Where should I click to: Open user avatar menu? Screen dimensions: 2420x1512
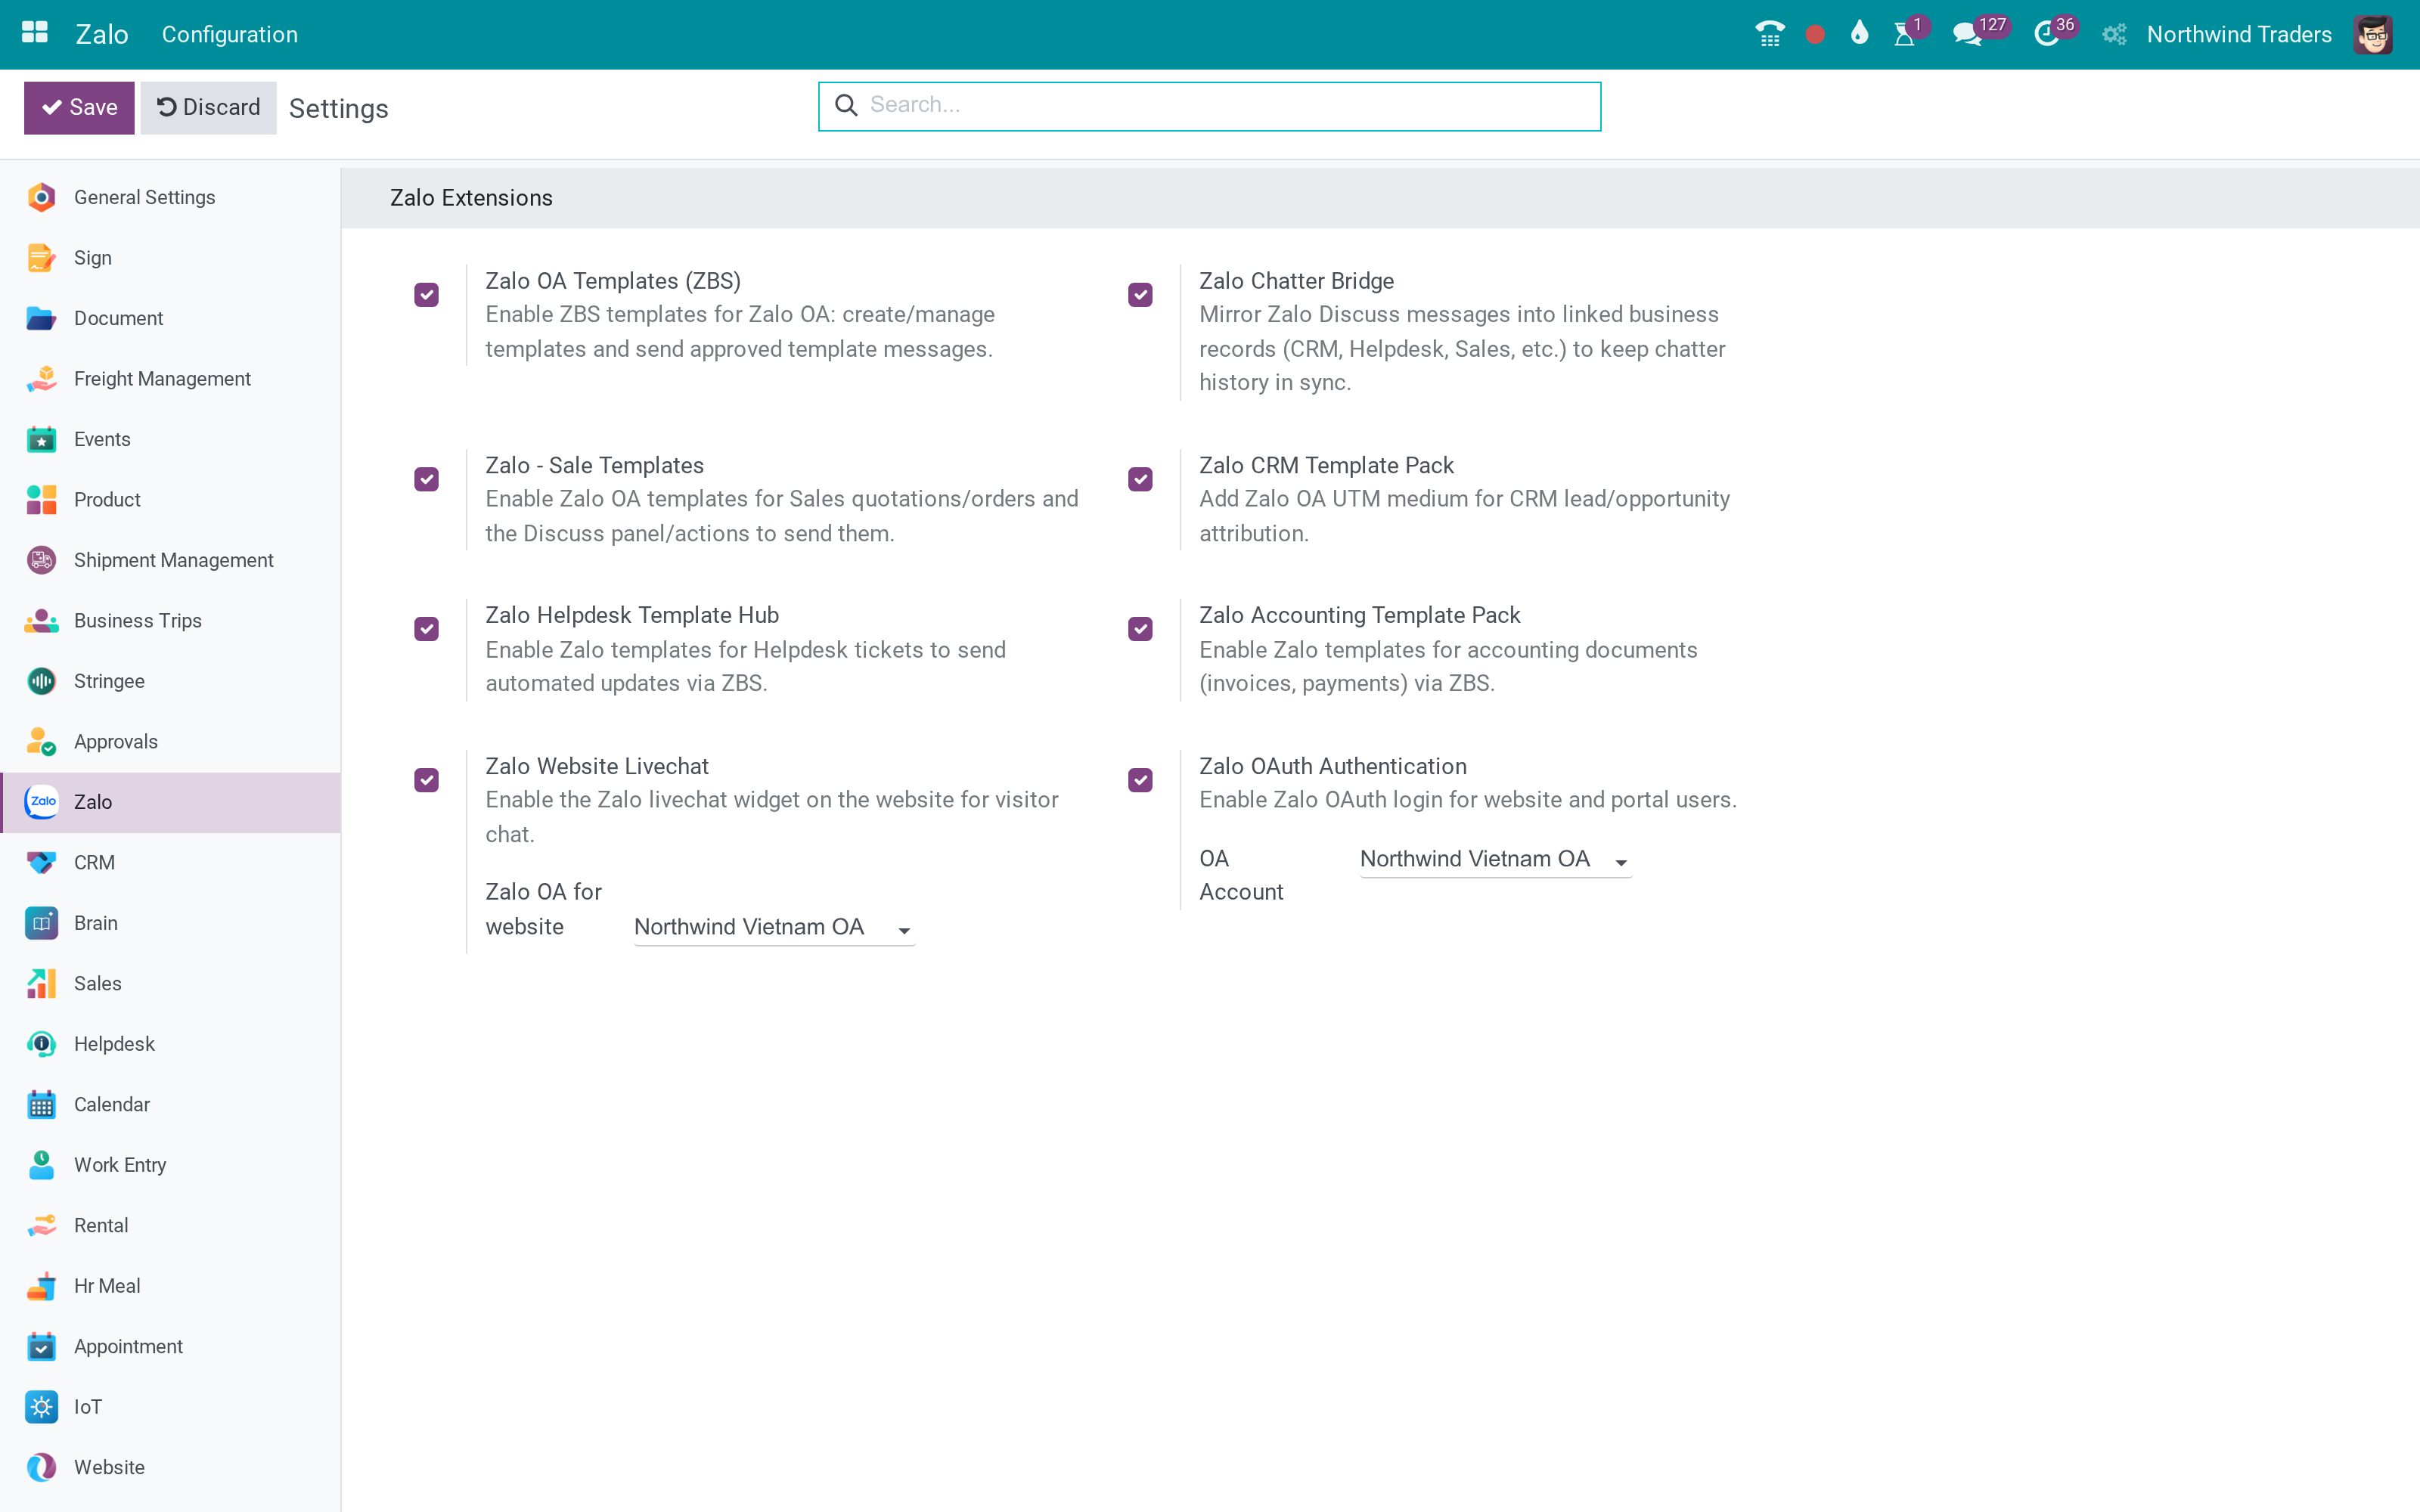[2373, 35]
